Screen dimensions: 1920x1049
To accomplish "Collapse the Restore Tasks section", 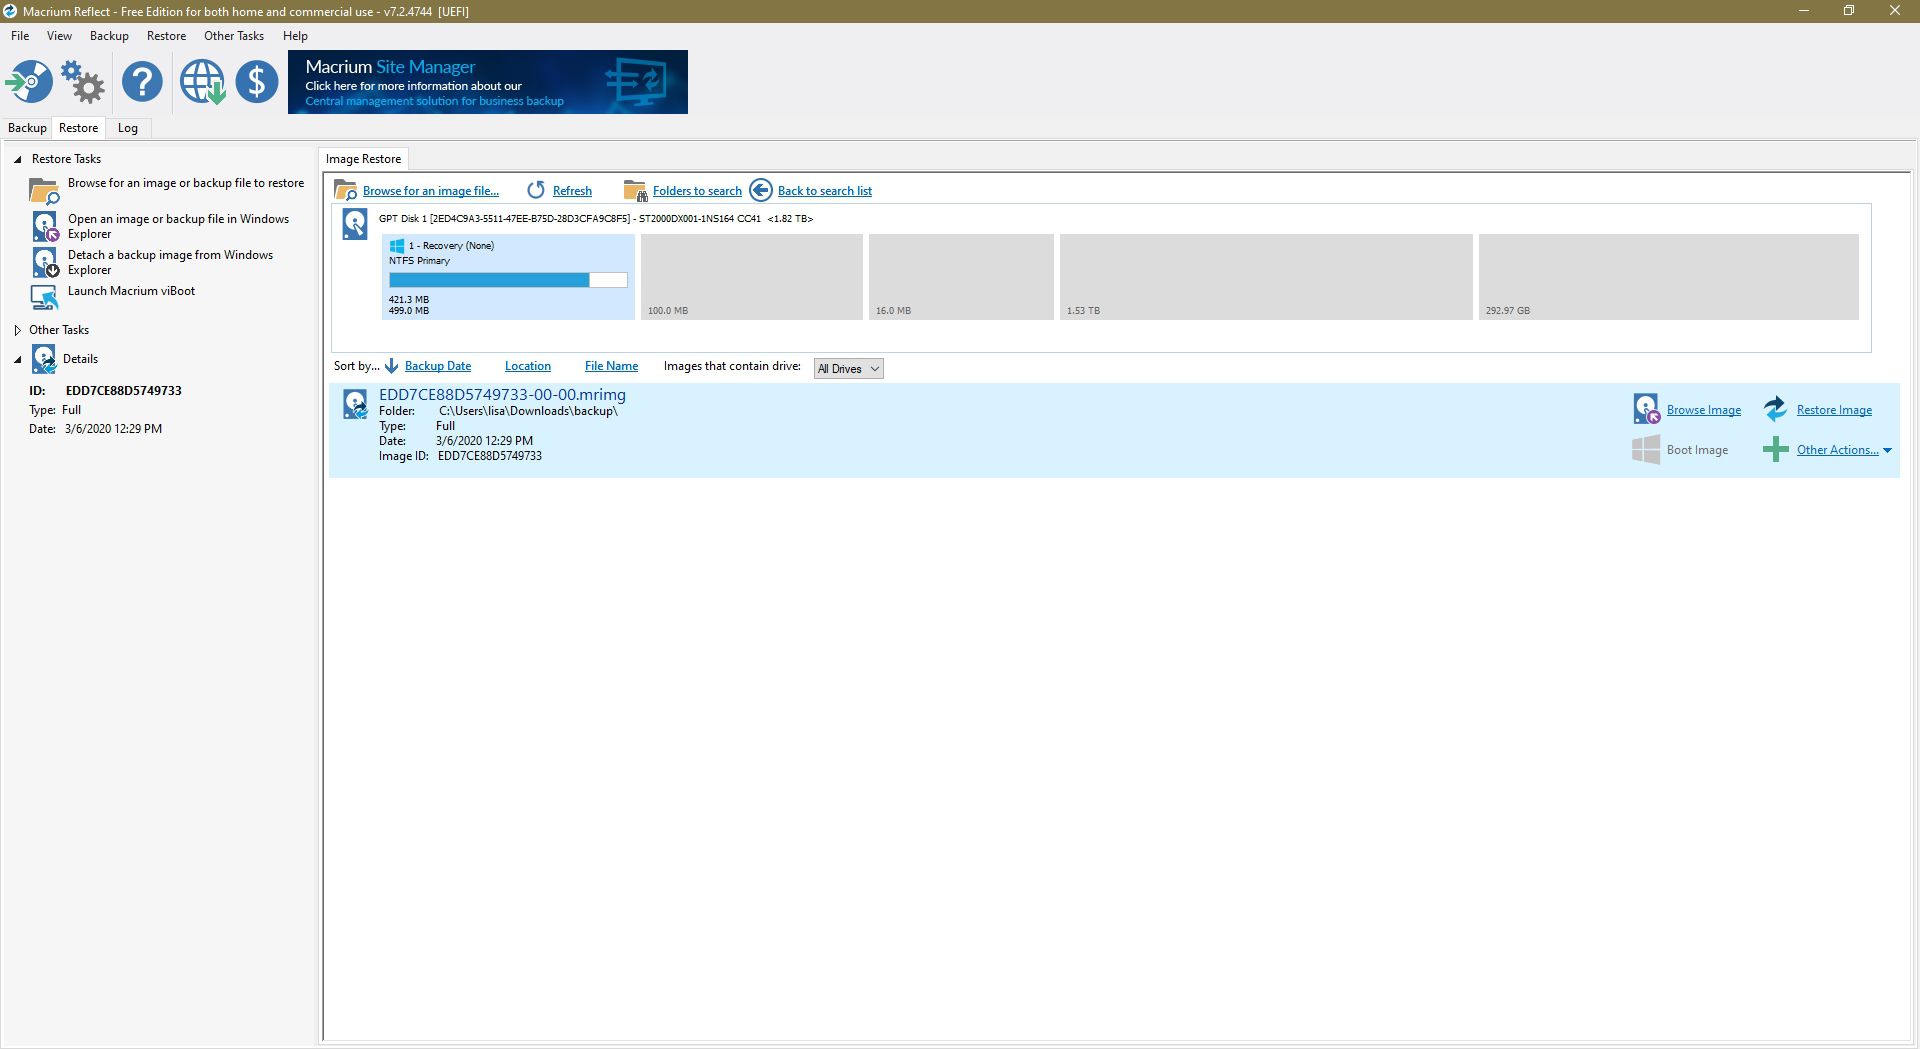I will (17, 159).
